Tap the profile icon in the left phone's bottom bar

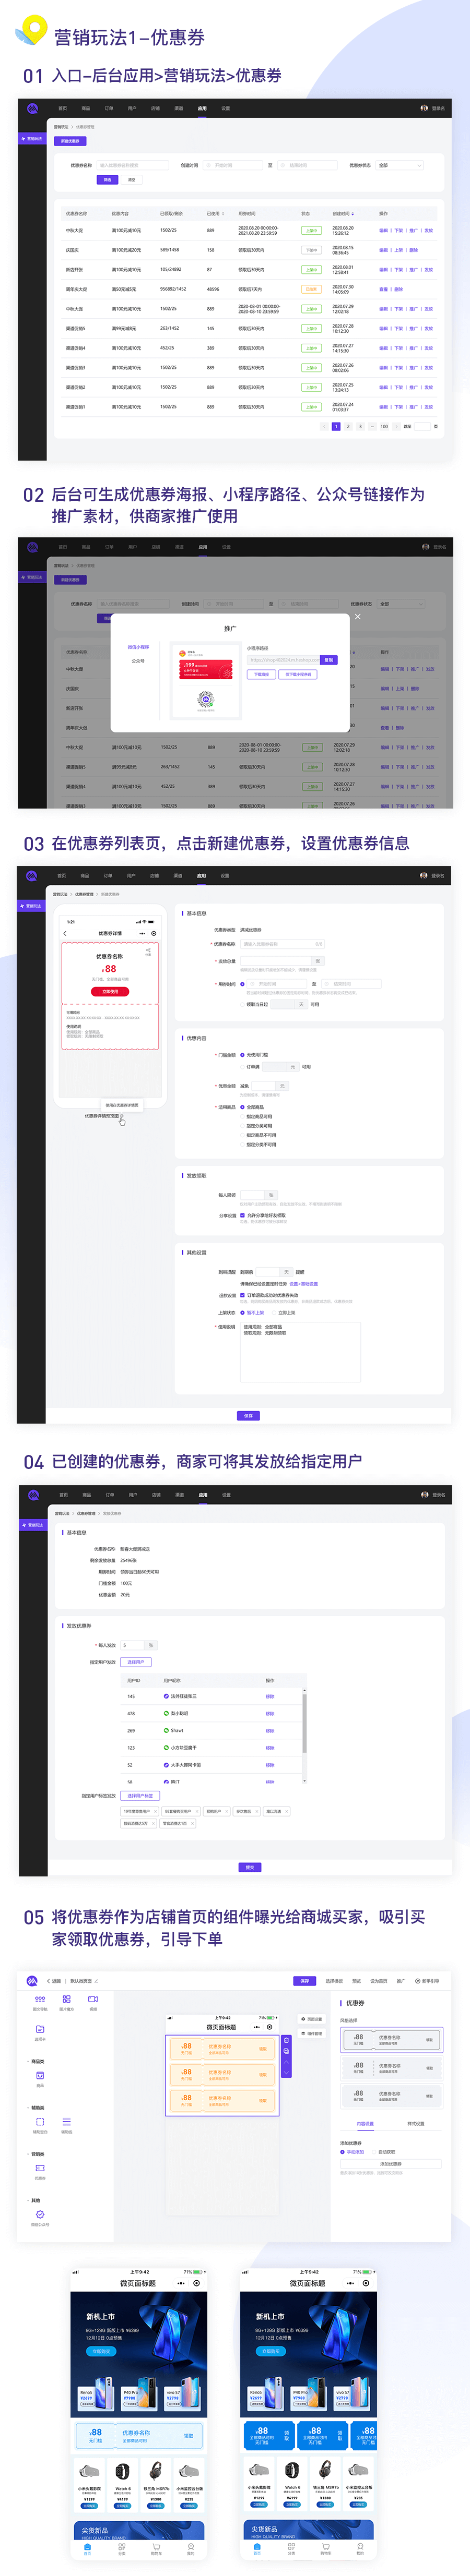pyautogui.click(x=191, y=2548)
